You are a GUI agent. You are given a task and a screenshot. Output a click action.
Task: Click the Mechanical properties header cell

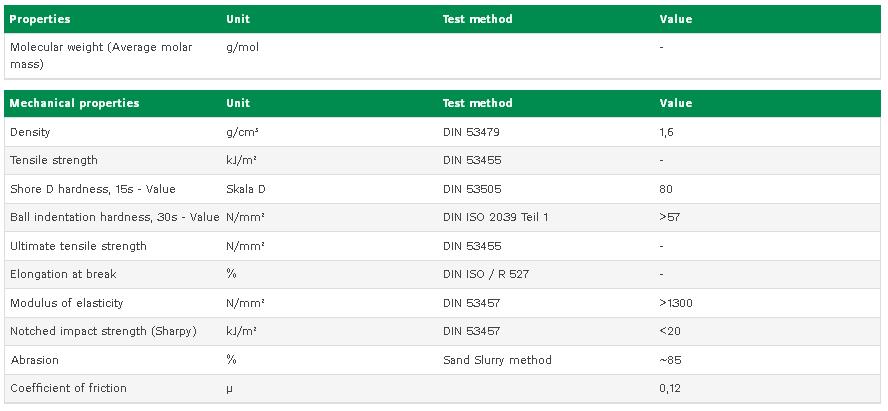tap(74, 103)
